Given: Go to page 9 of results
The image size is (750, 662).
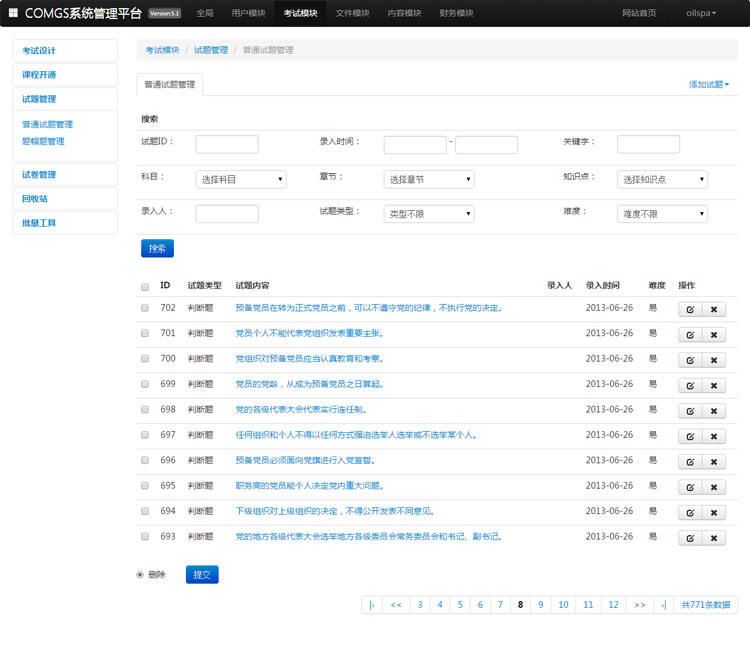Looking at the screenshot, I should pyautogui.click(x=540, y=605).
